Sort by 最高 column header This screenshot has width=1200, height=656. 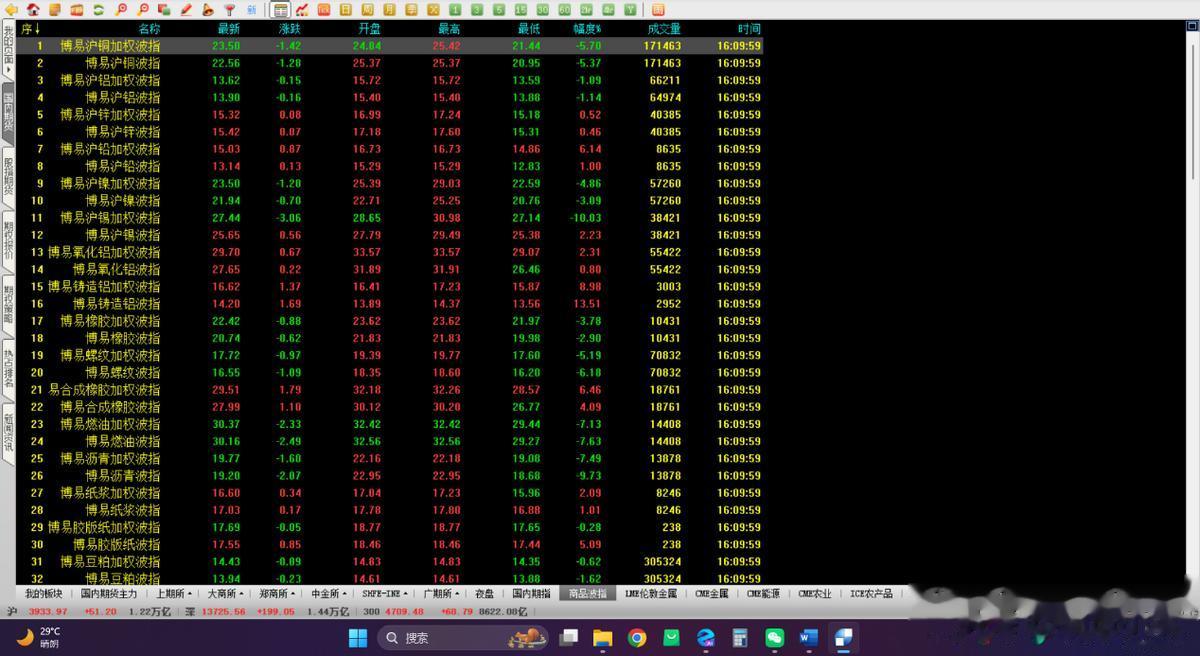click(448, 29)
